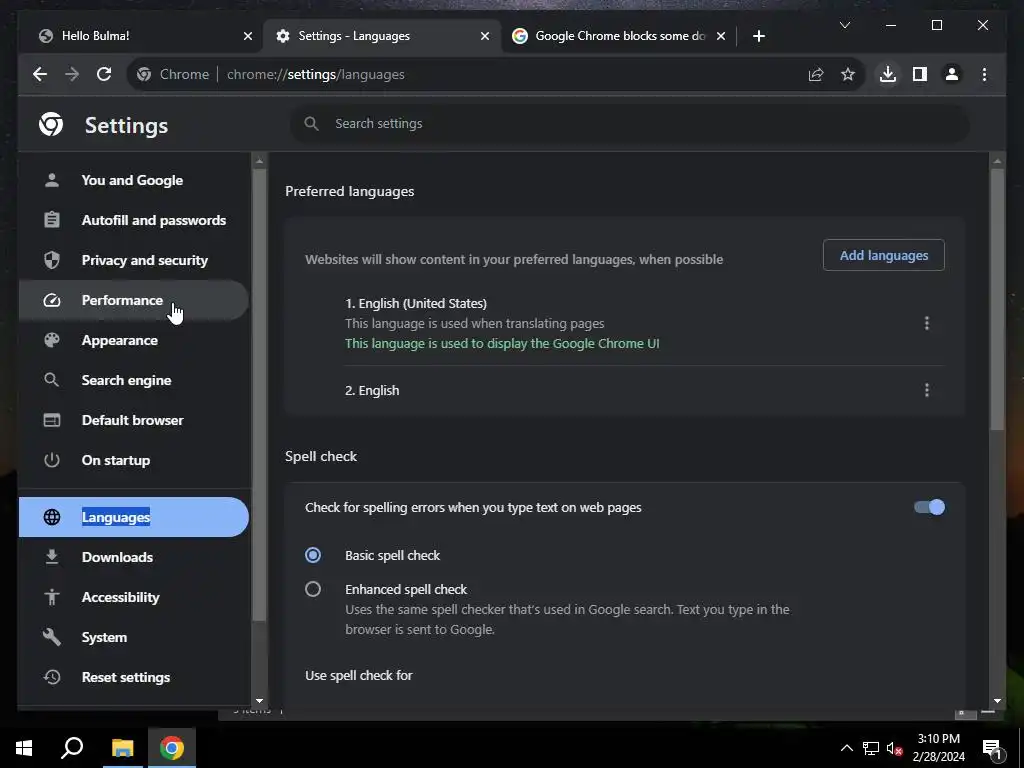Click the Autofill clipboard icon
The width and height of the screenshot is (1024, 768).
click(52, 220)
